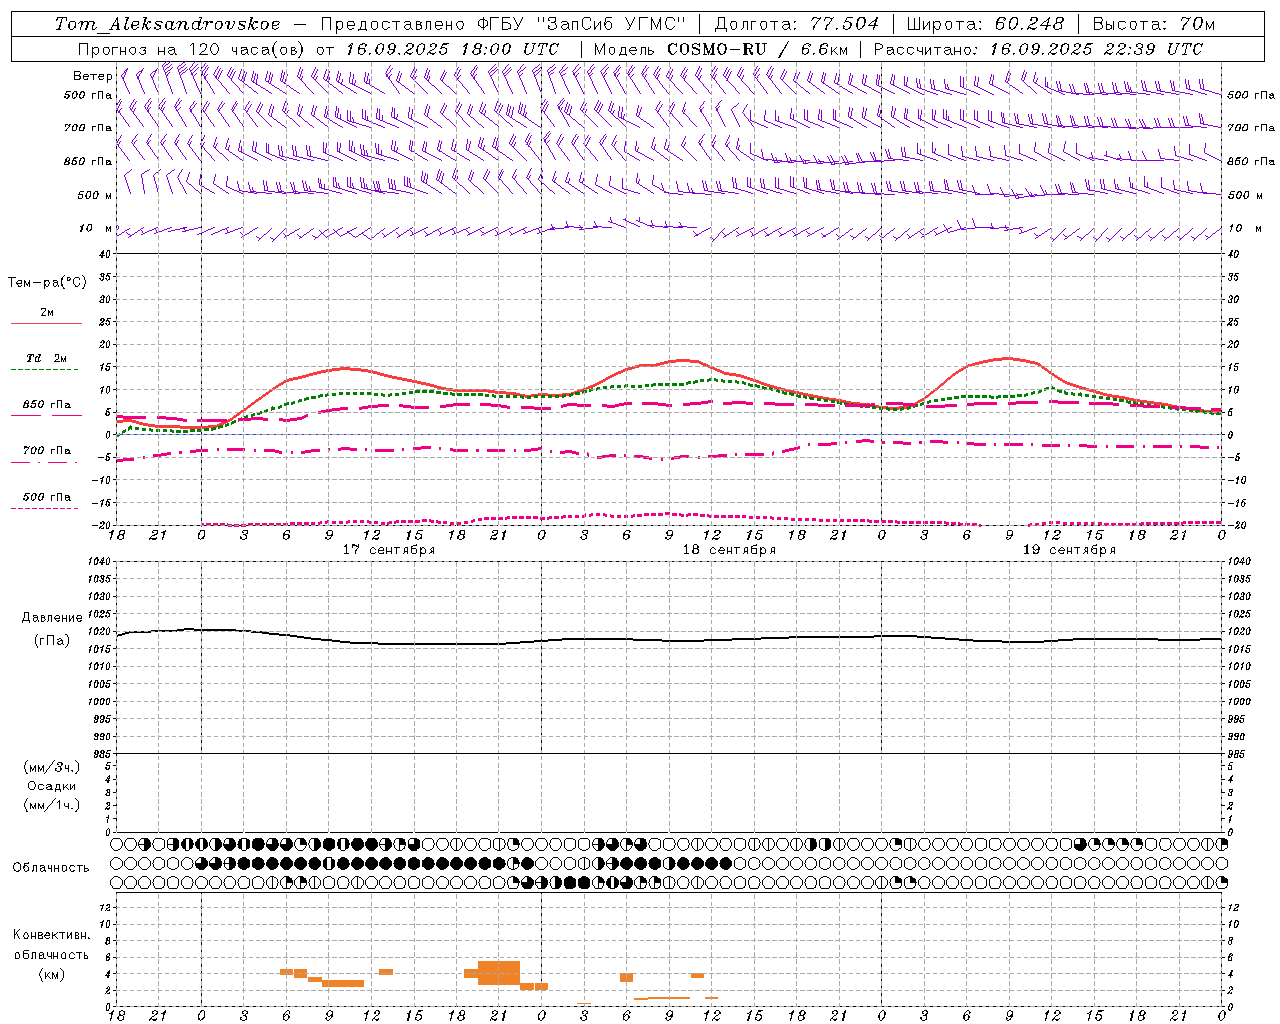Click the station name Tom_Aleksandrovskoe in the header

167,24
